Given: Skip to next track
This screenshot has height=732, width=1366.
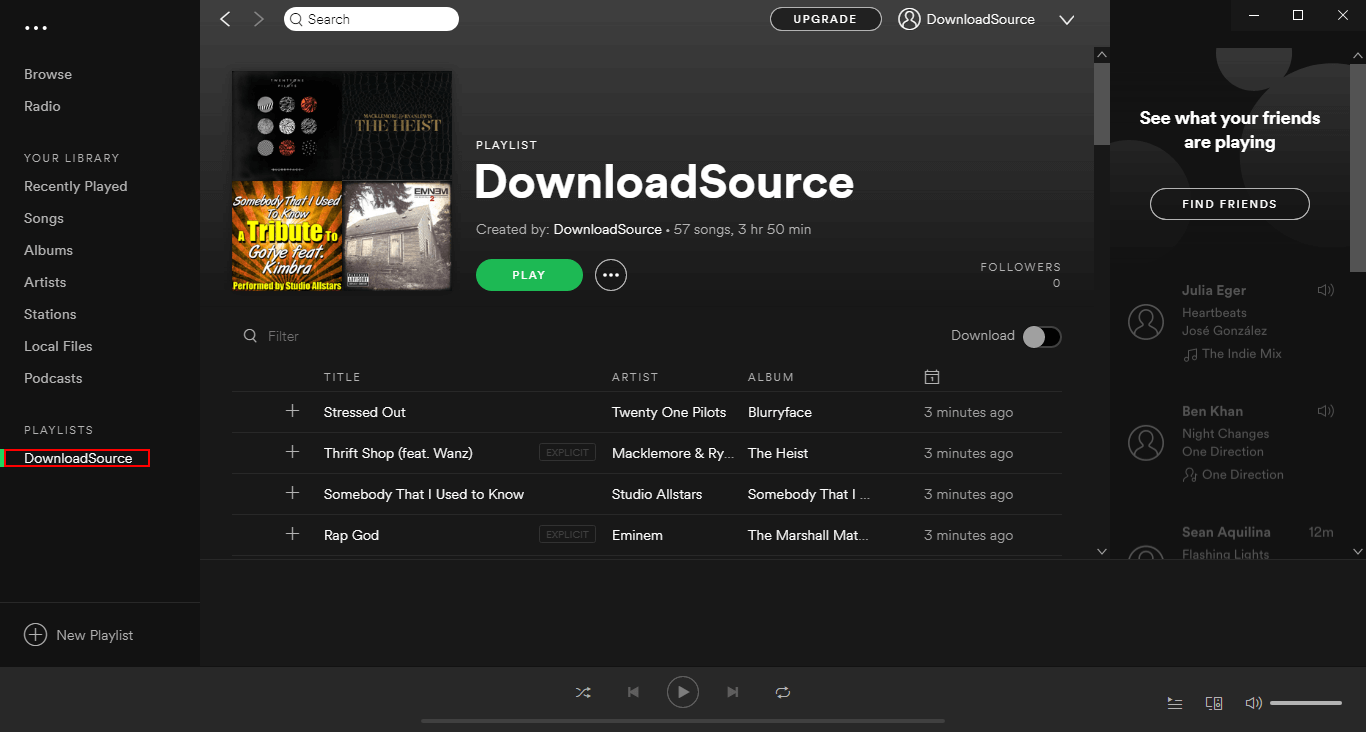Looking at the screenshot, I should (x=733, y=692).
